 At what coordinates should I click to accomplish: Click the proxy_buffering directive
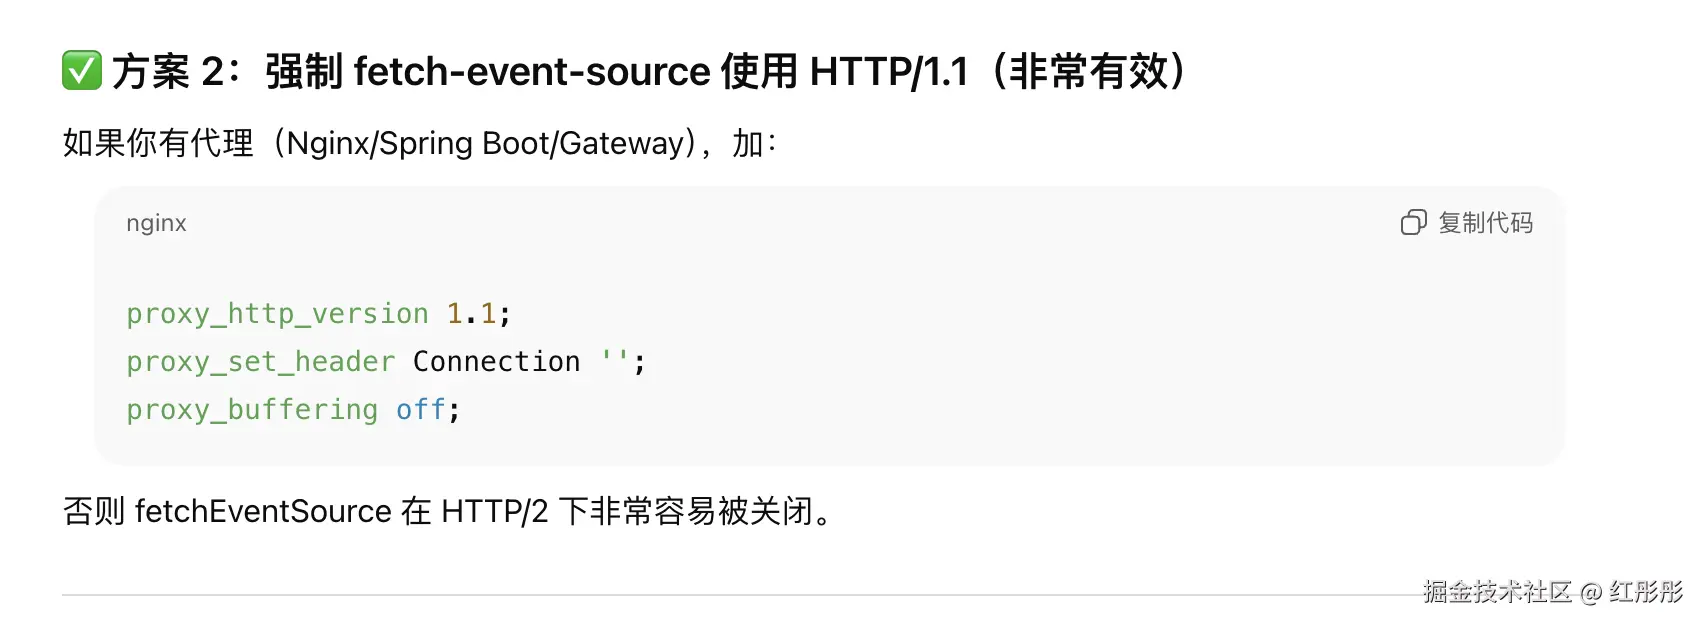pos(252,410)
